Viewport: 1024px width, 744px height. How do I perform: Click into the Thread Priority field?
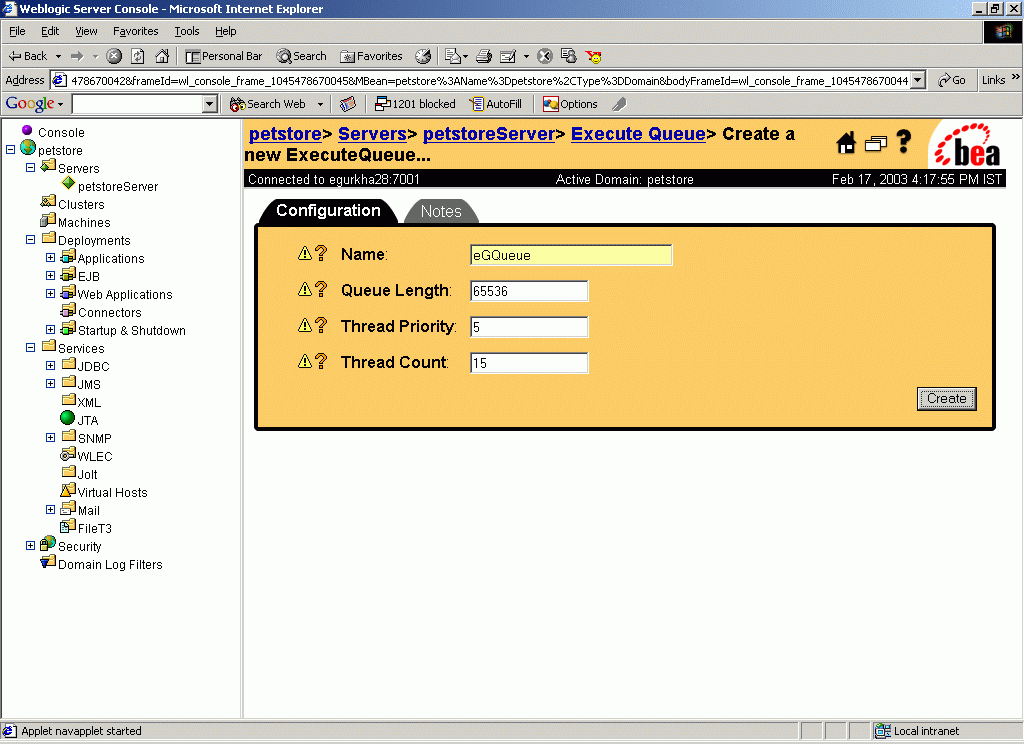point(529,327)
